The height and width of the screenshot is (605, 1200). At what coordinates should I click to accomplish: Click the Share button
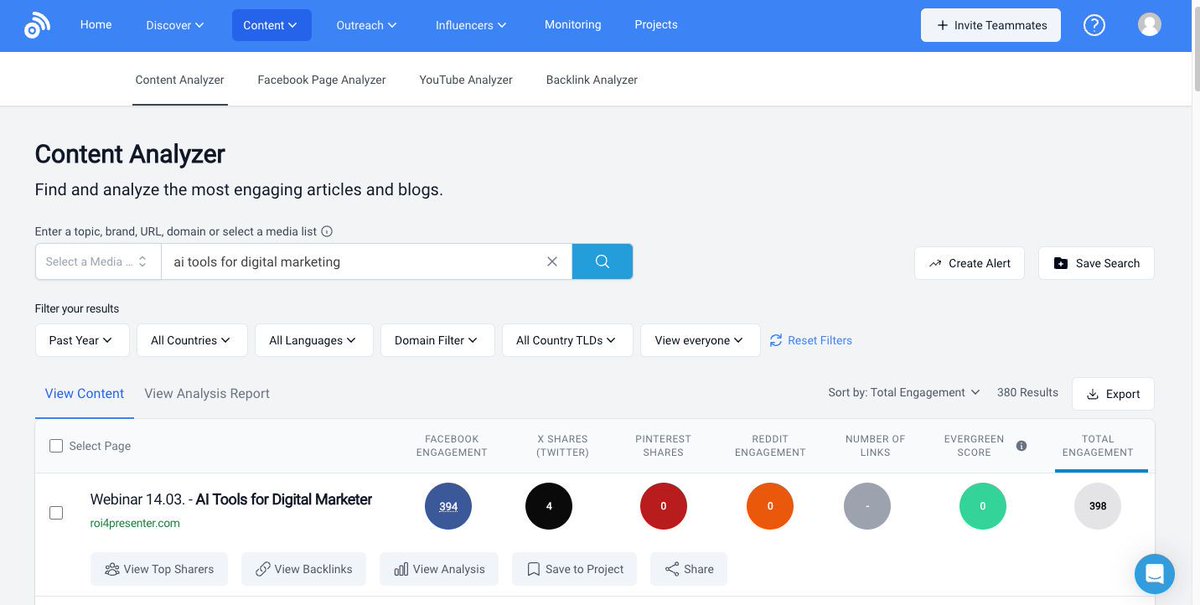[x=689, y=569]
